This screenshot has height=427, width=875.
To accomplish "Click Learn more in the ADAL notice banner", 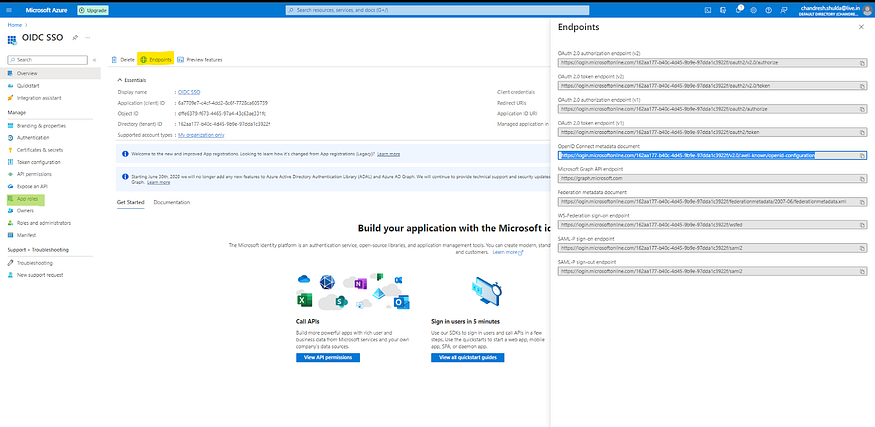I will click(x=158, y=183).
